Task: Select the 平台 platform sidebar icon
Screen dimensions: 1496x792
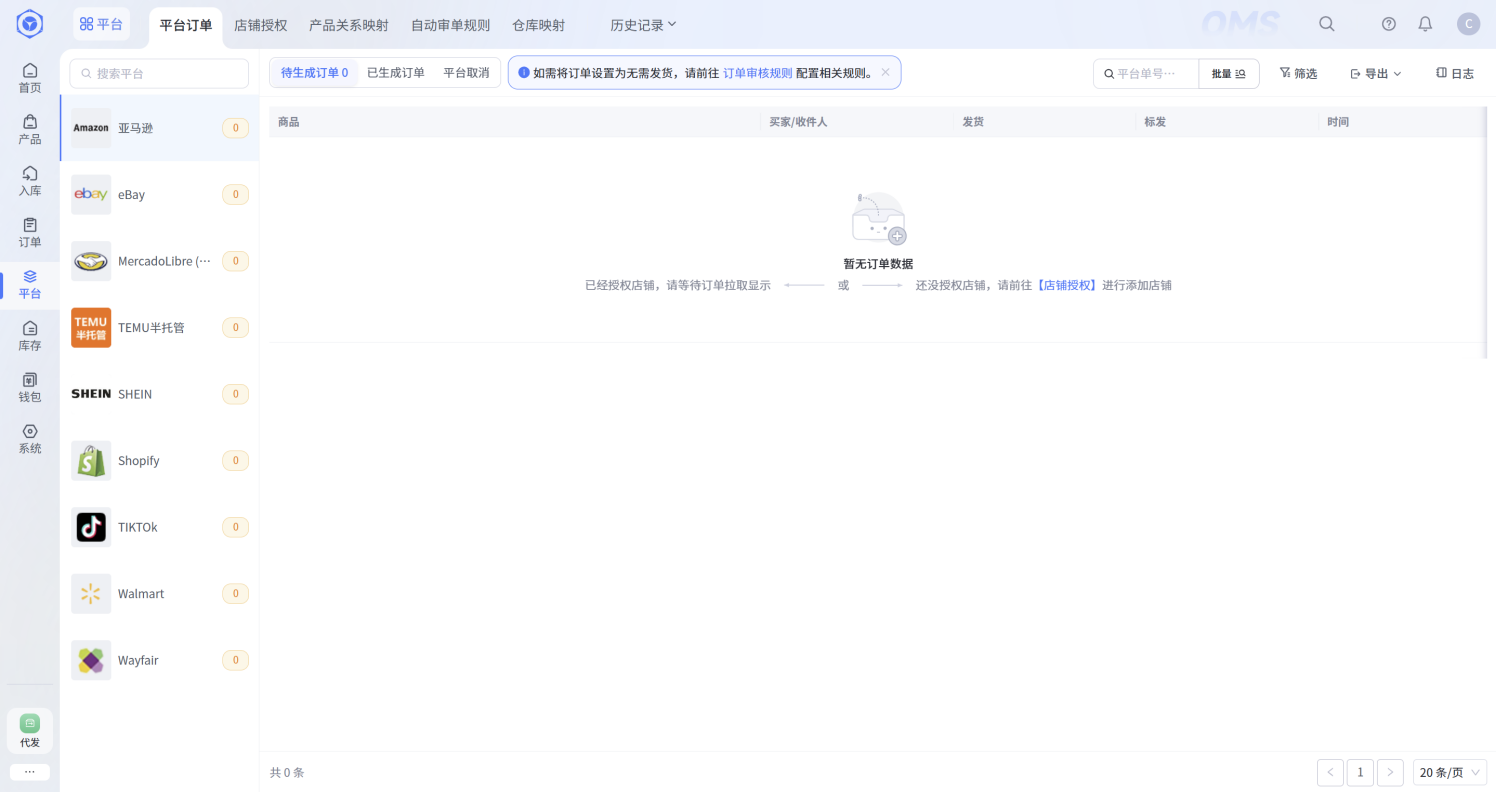Action: click(x=30, y=284)
